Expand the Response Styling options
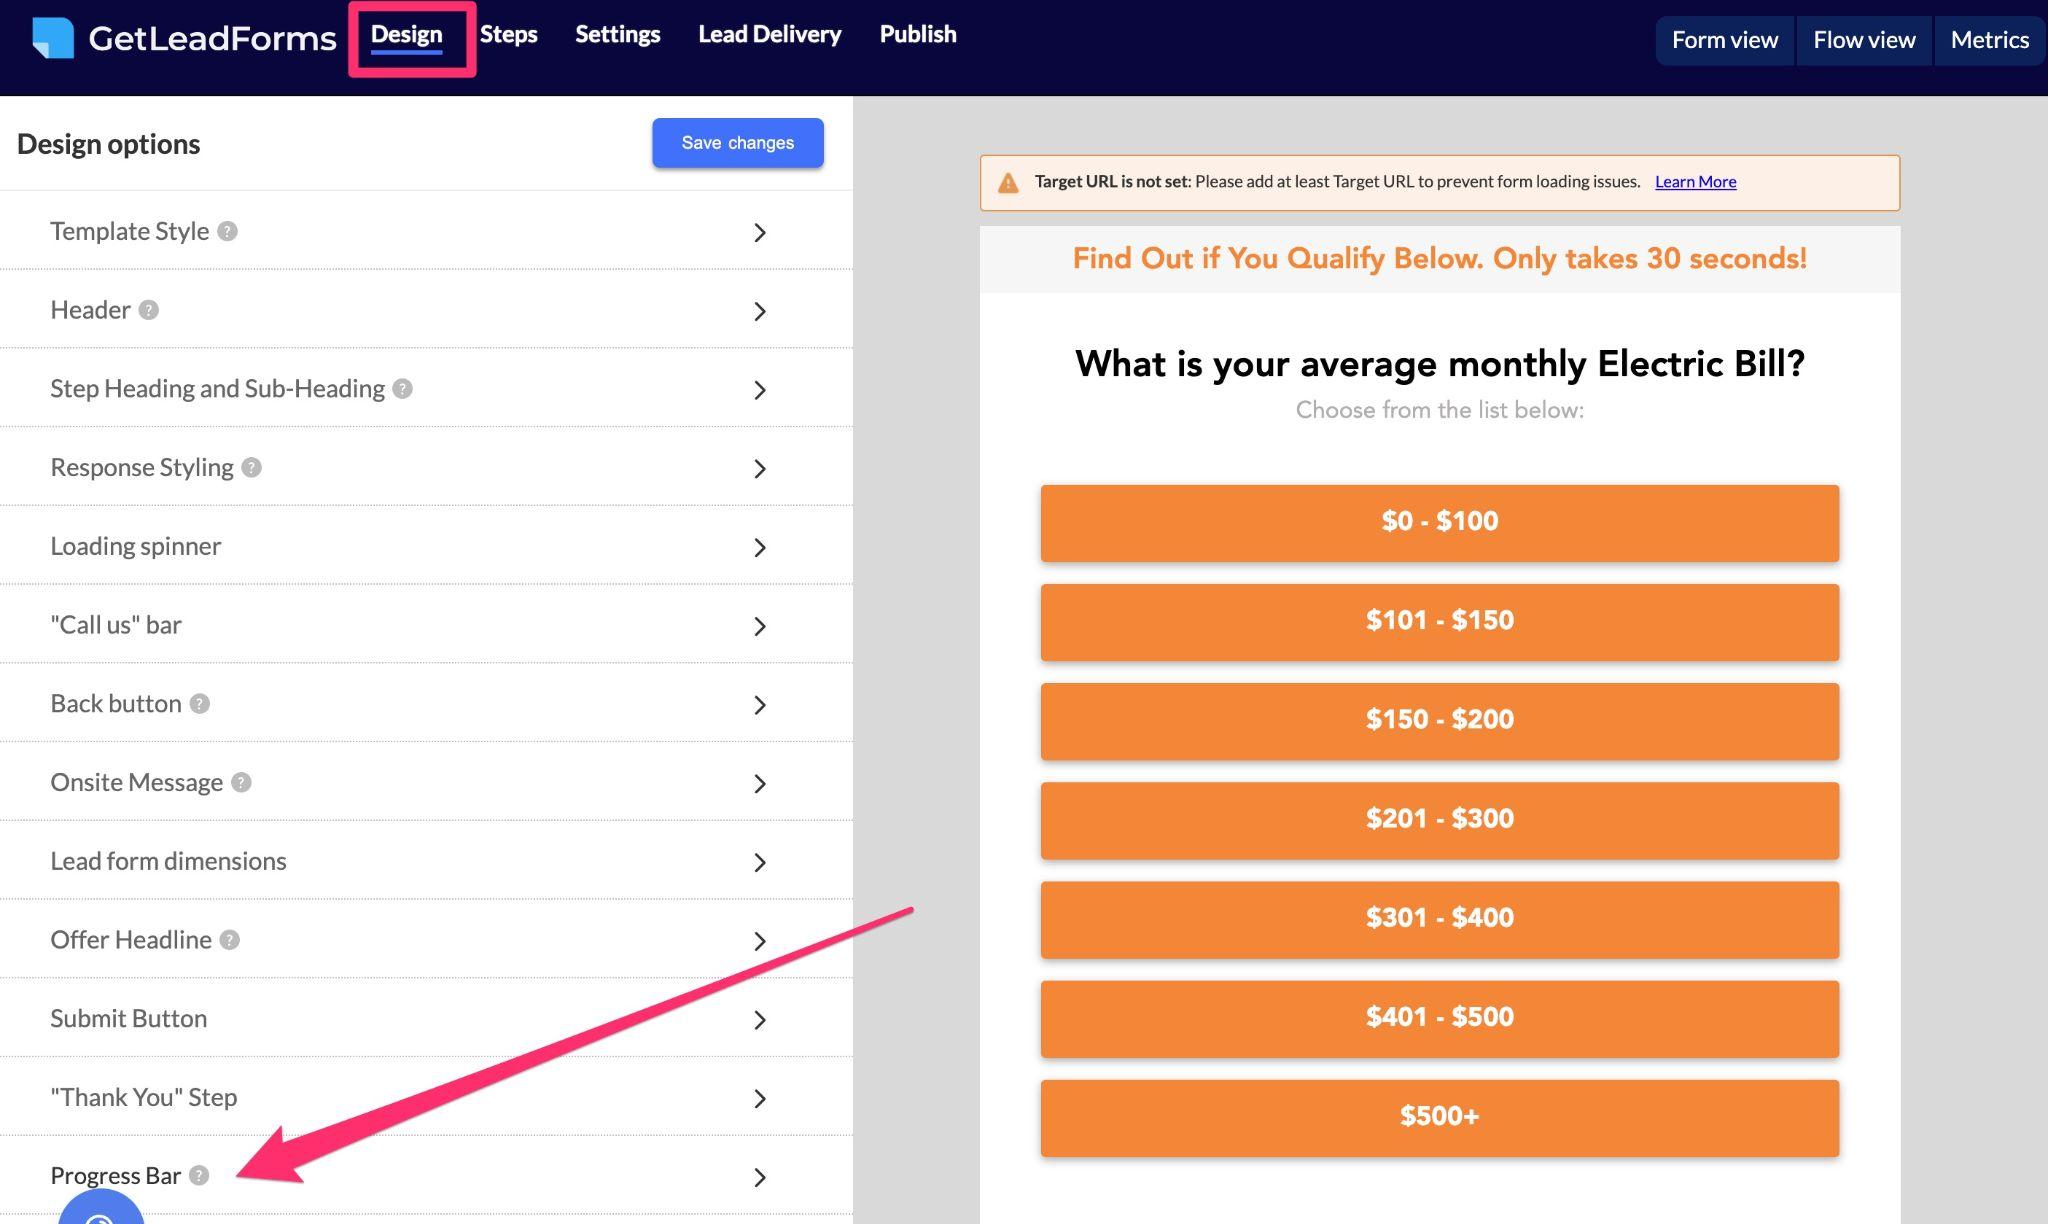Viewport: 2048px width, 1224px height. (757, 466)
